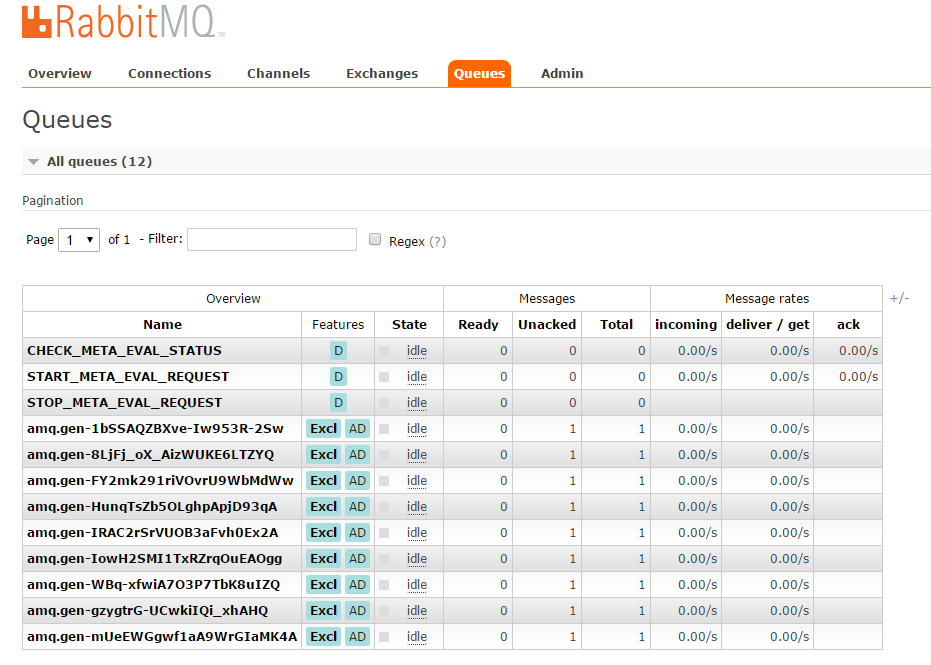Click AD badge on amq.gen-IRAC2rSrVUOB3aFvh0Ex2A row
The height and width of the screenshot is (665, 931).
pyautogui.click(x=357, y=533)
